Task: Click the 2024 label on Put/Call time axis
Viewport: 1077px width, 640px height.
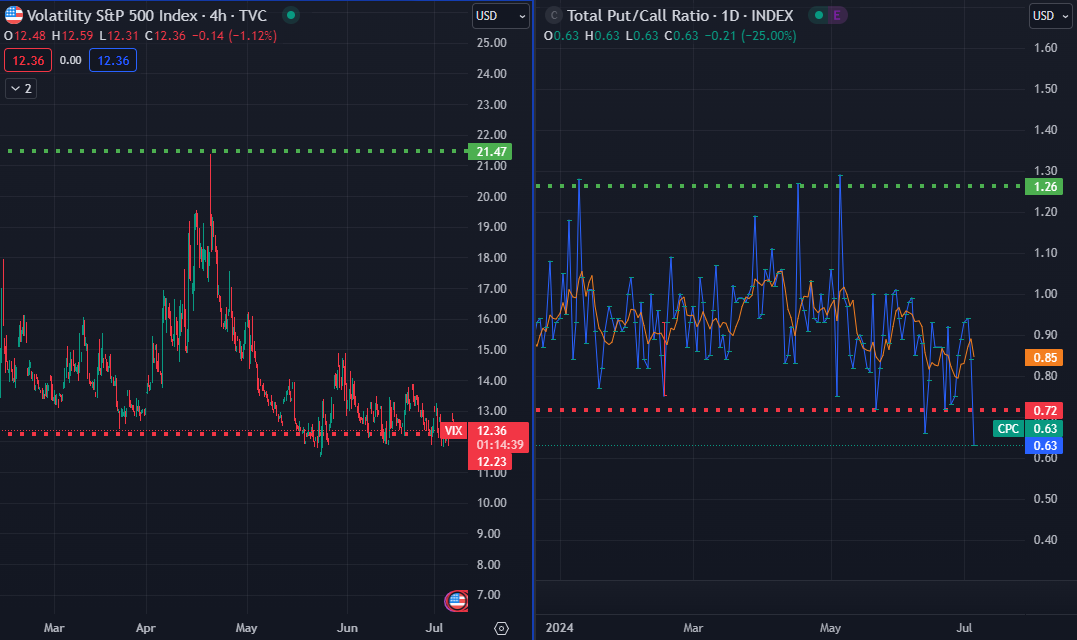Action: pyautogui.click(x=559, y=628)
